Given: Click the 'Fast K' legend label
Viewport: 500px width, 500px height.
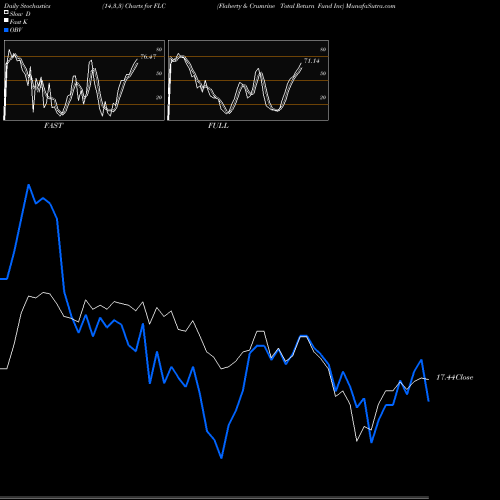Looking at the screenshot, I should pos(18,22).
